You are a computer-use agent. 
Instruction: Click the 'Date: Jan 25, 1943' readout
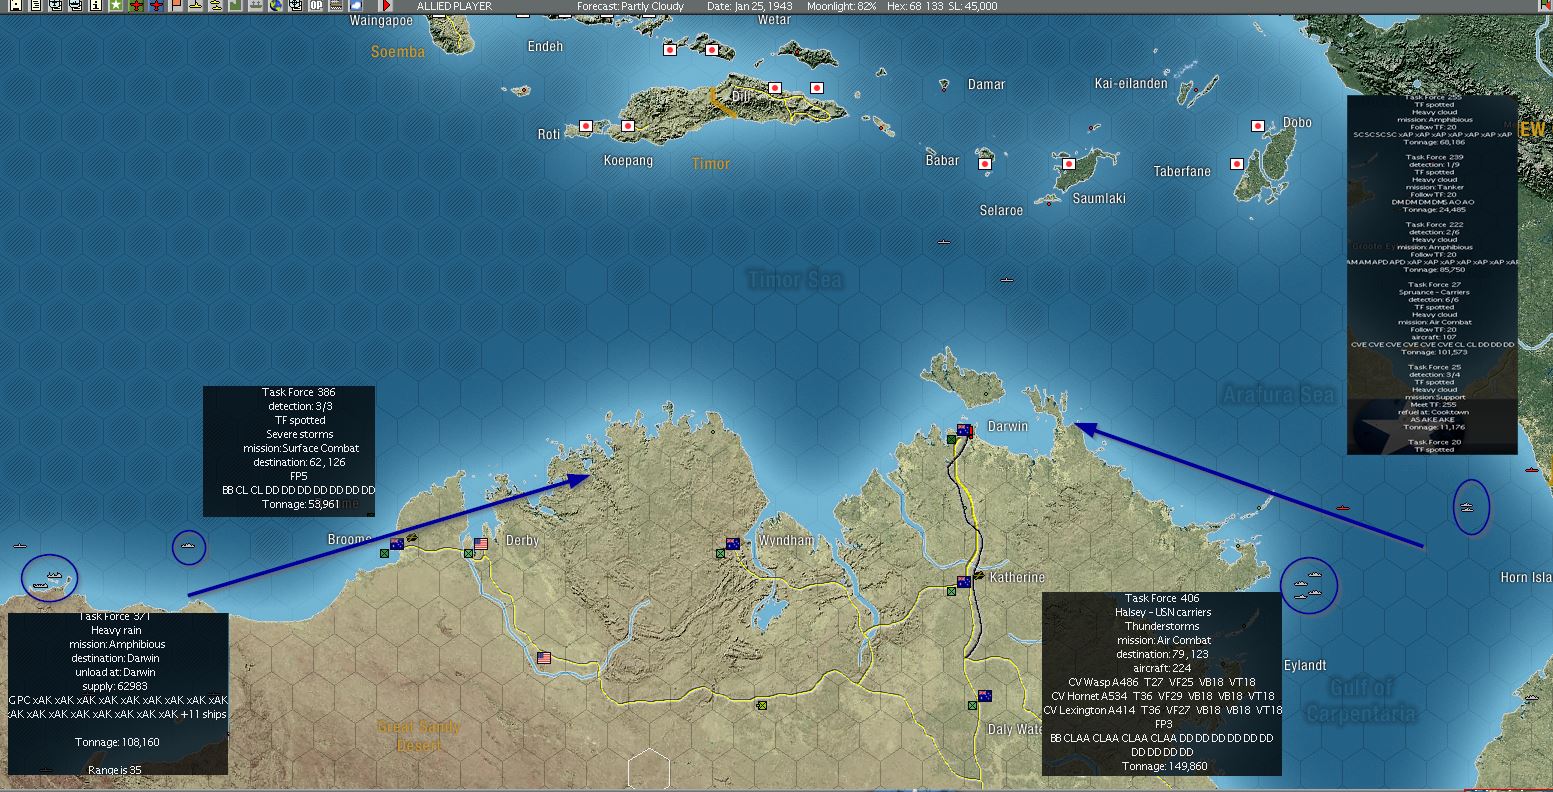click(749, 6)
